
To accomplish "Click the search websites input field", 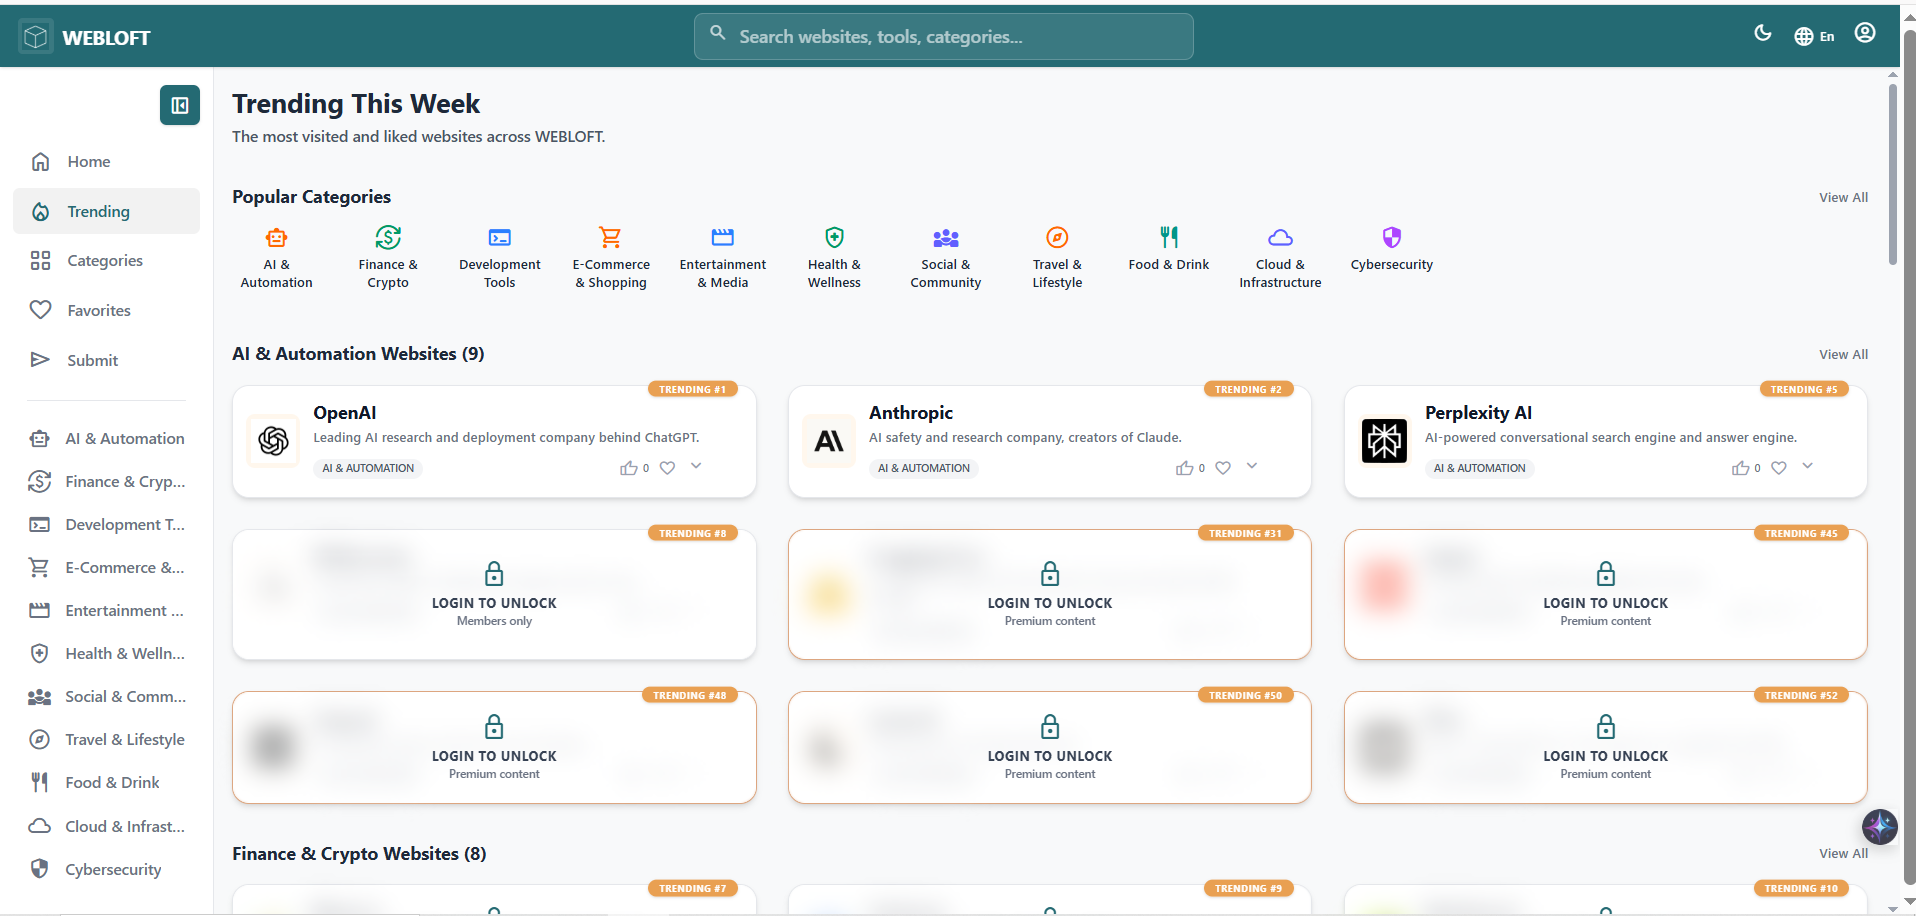I will pos(941,36).
